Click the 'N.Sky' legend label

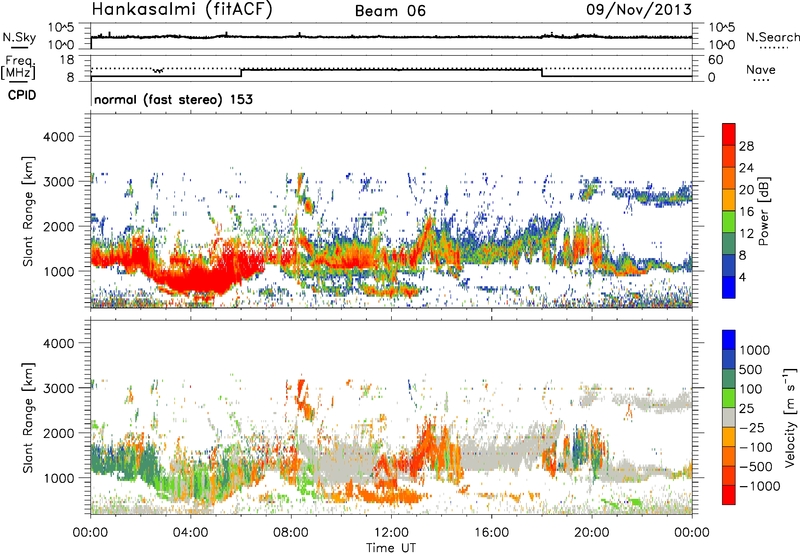(19, 37)
